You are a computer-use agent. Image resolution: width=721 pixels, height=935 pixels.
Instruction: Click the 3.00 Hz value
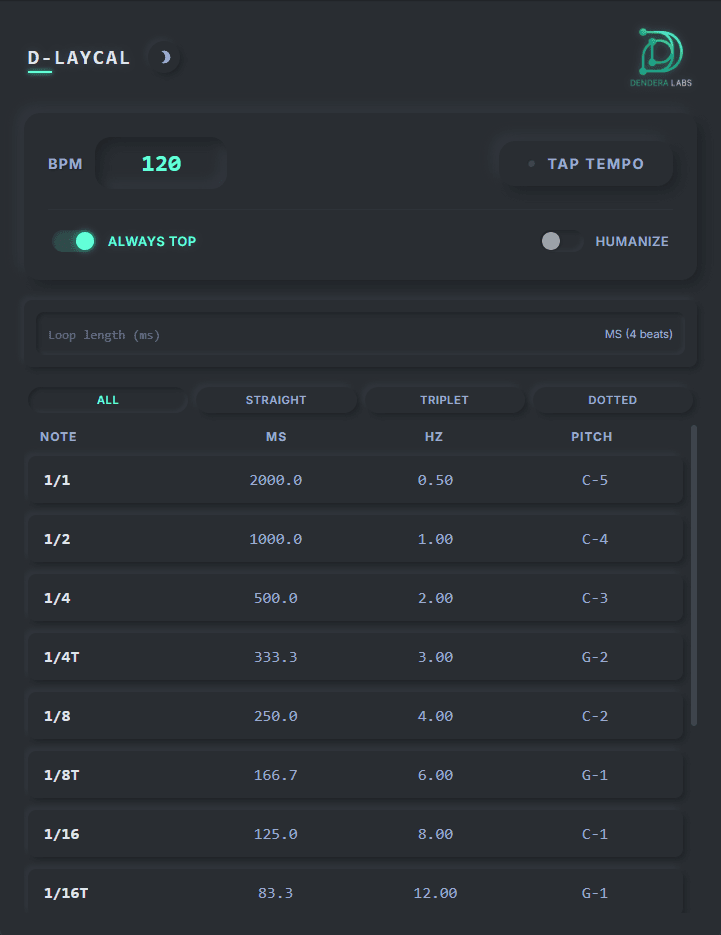(x=435, y=657)
